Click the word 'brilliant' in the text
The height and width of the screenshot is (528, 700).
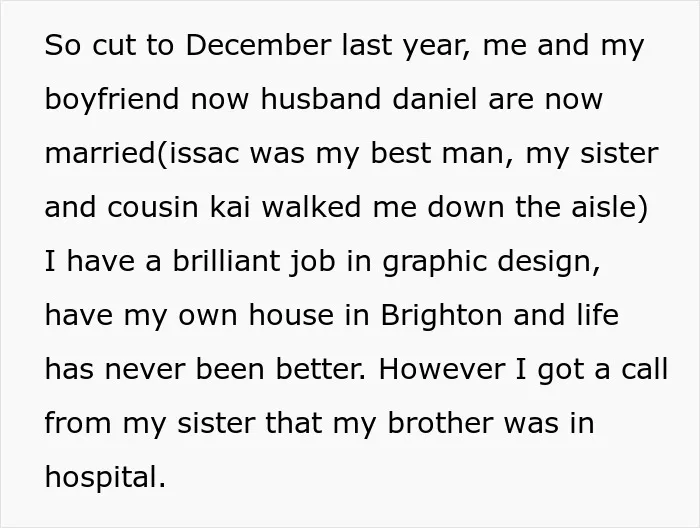(226, 261)
